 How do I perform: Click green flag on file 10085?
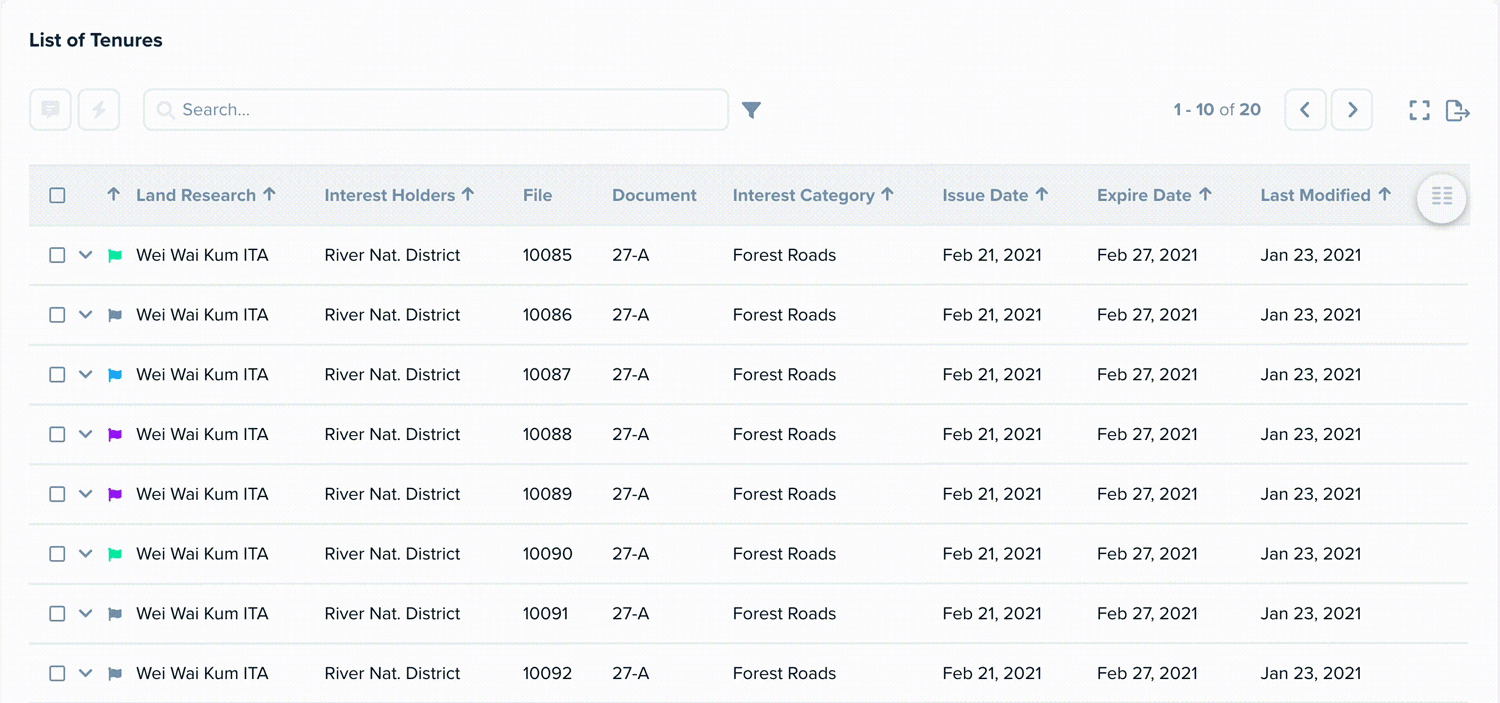pos(115,255)
